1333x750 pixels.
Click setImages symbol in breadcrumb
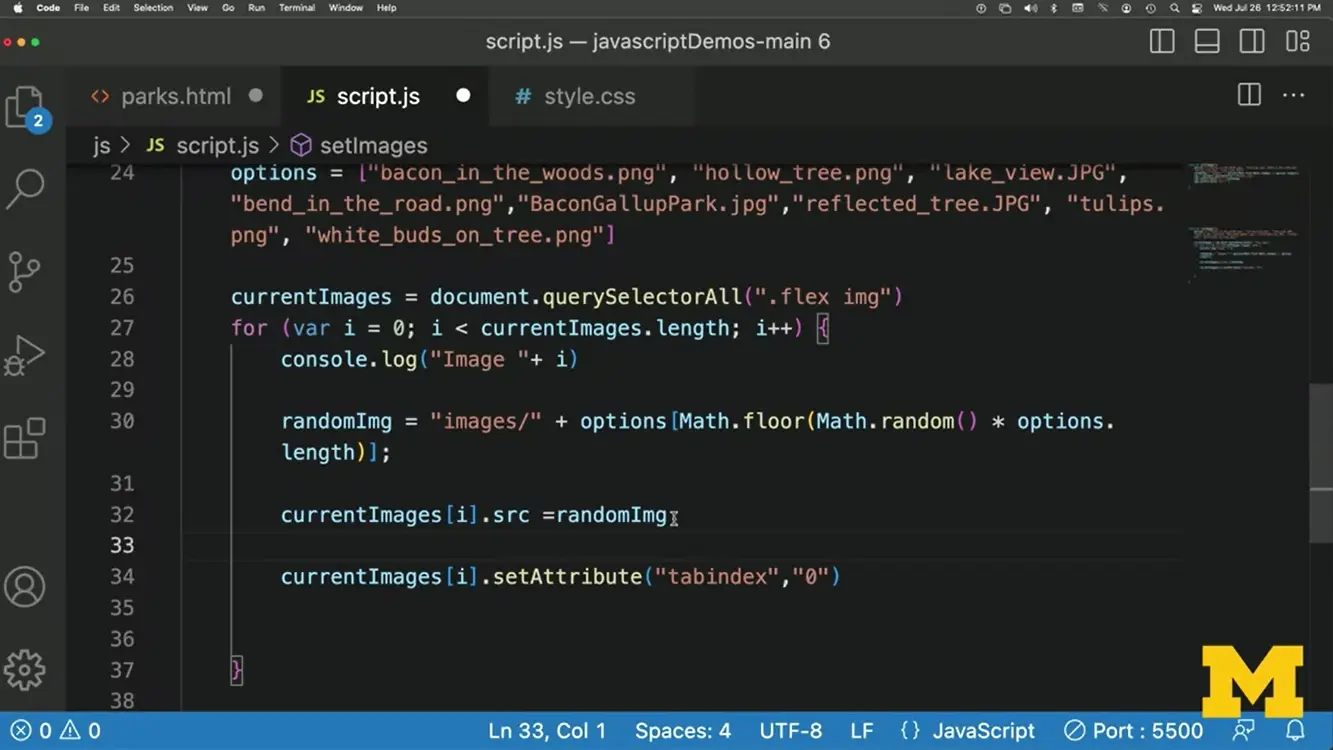(373, 146)
